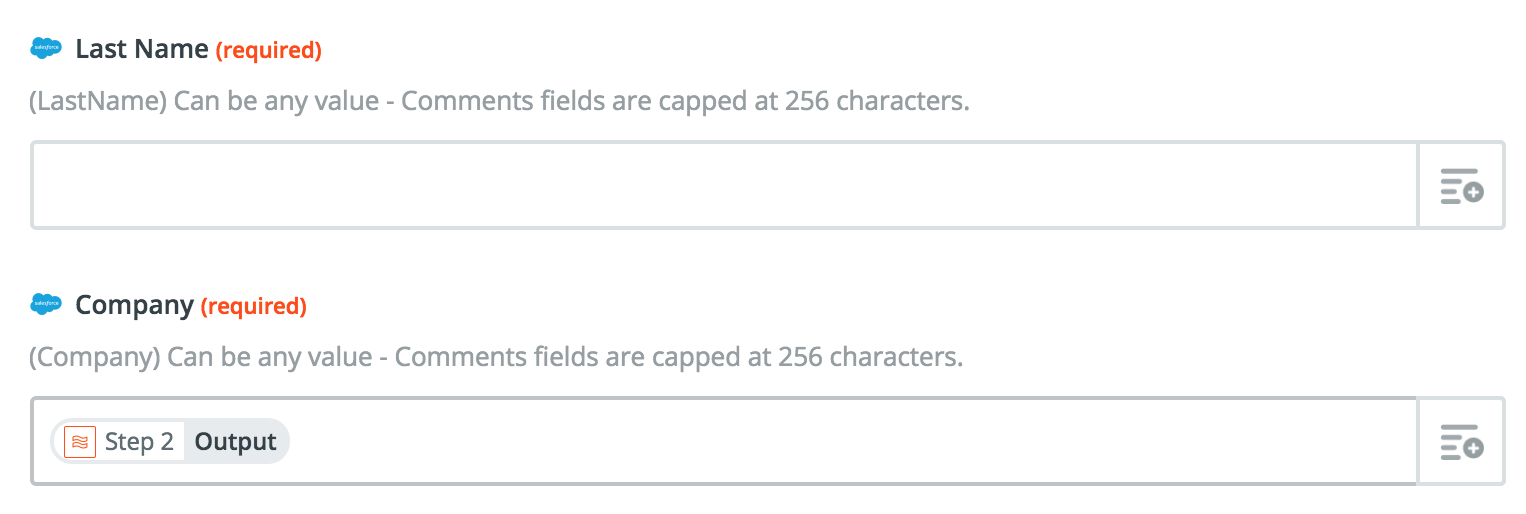Open insert-field menu for Last Name
Viewport: 1526px width, 514px height.
point(1461,186)
